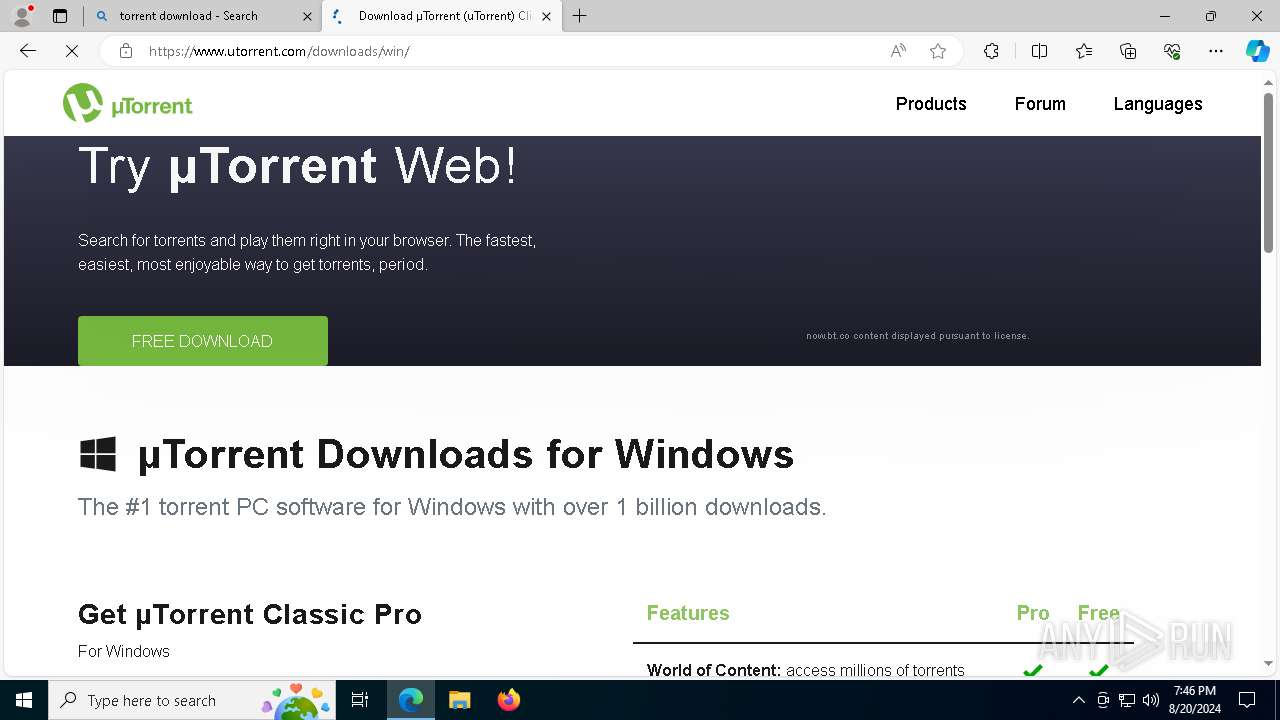Image resolution: width=1280 pixels, height=720 pixels.
Task: Click scrollbar down arrow
Action: 1269,663
